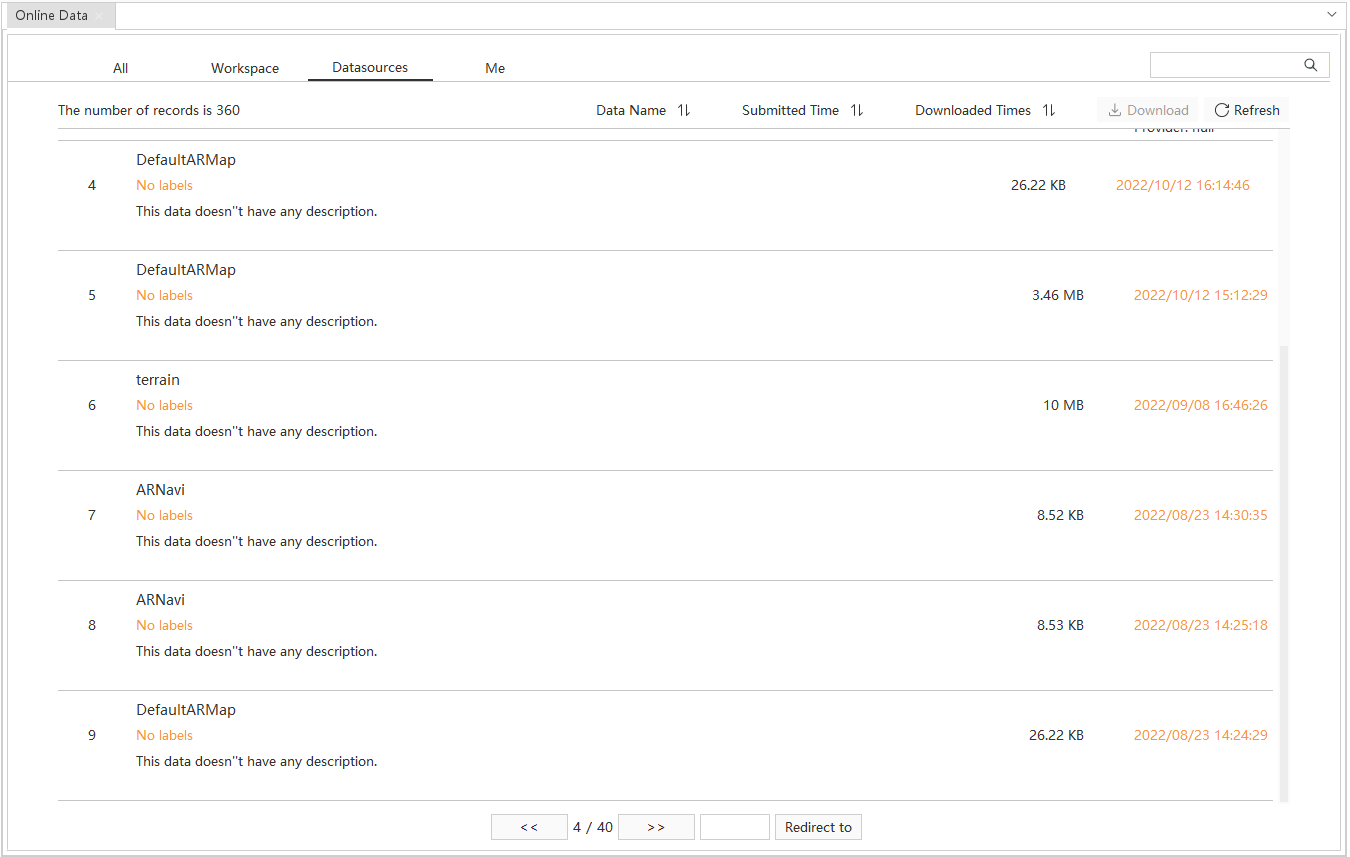1350x857 pixels.
Task: Go to the previous page
Action: click(x=529, y=827)
